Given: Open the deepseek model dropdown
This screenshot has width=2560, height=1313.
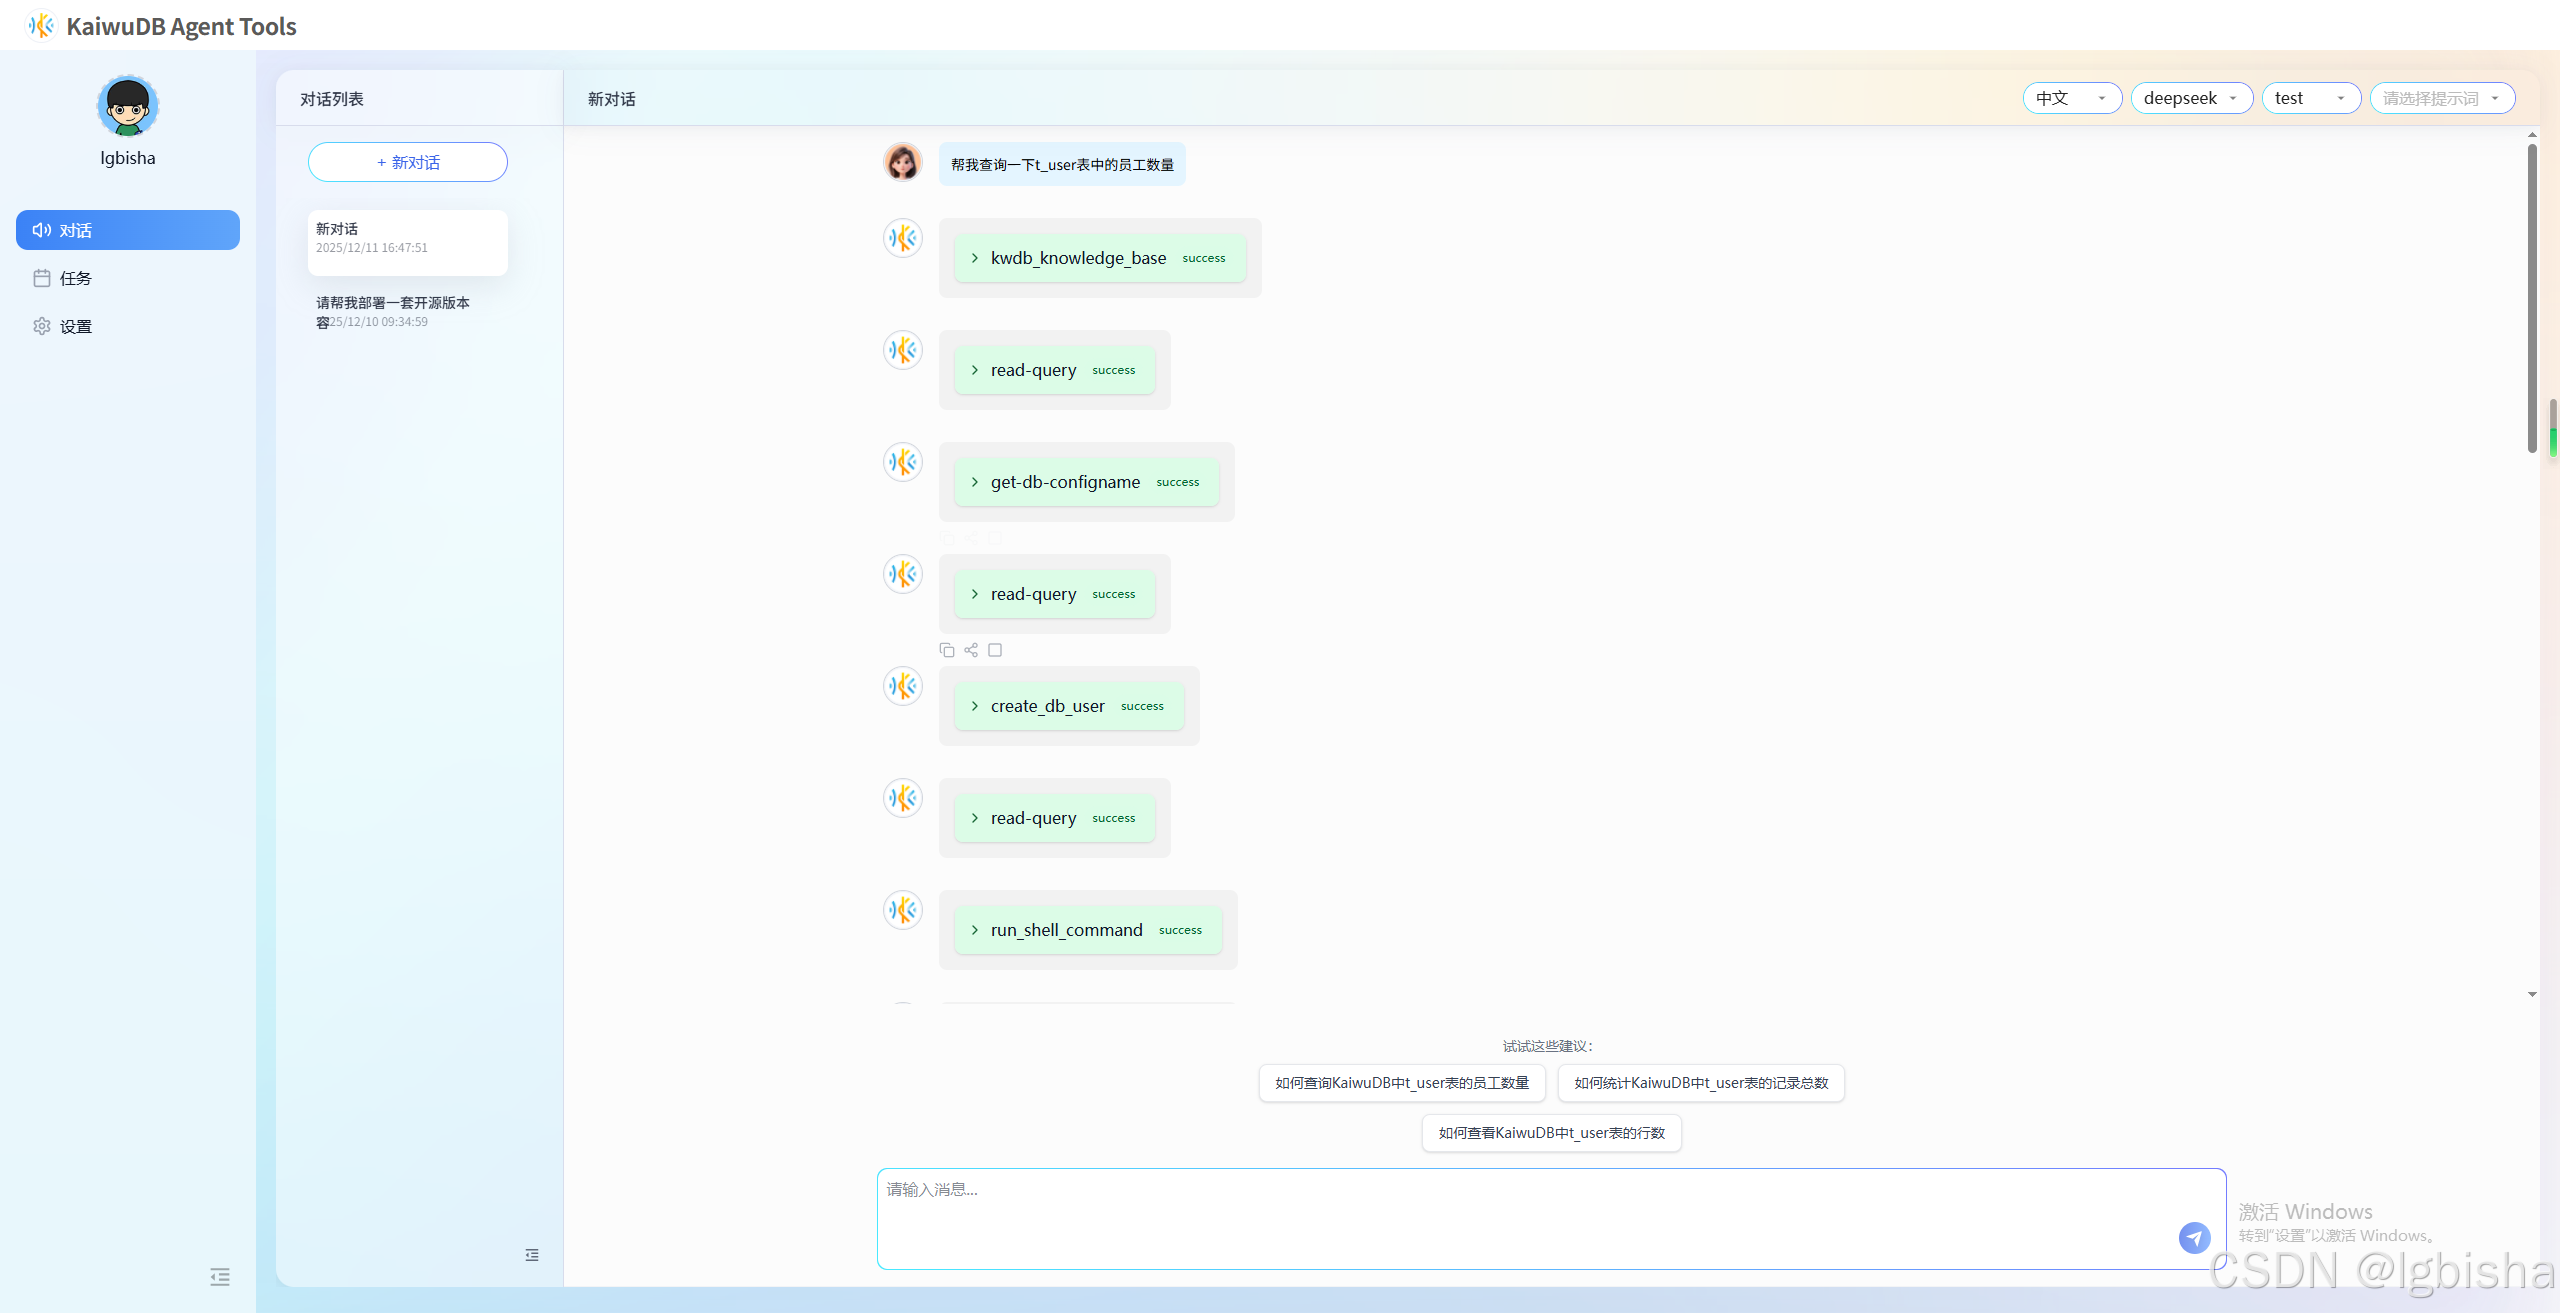Looking at the screenshot, I should tap(2190, 98).
